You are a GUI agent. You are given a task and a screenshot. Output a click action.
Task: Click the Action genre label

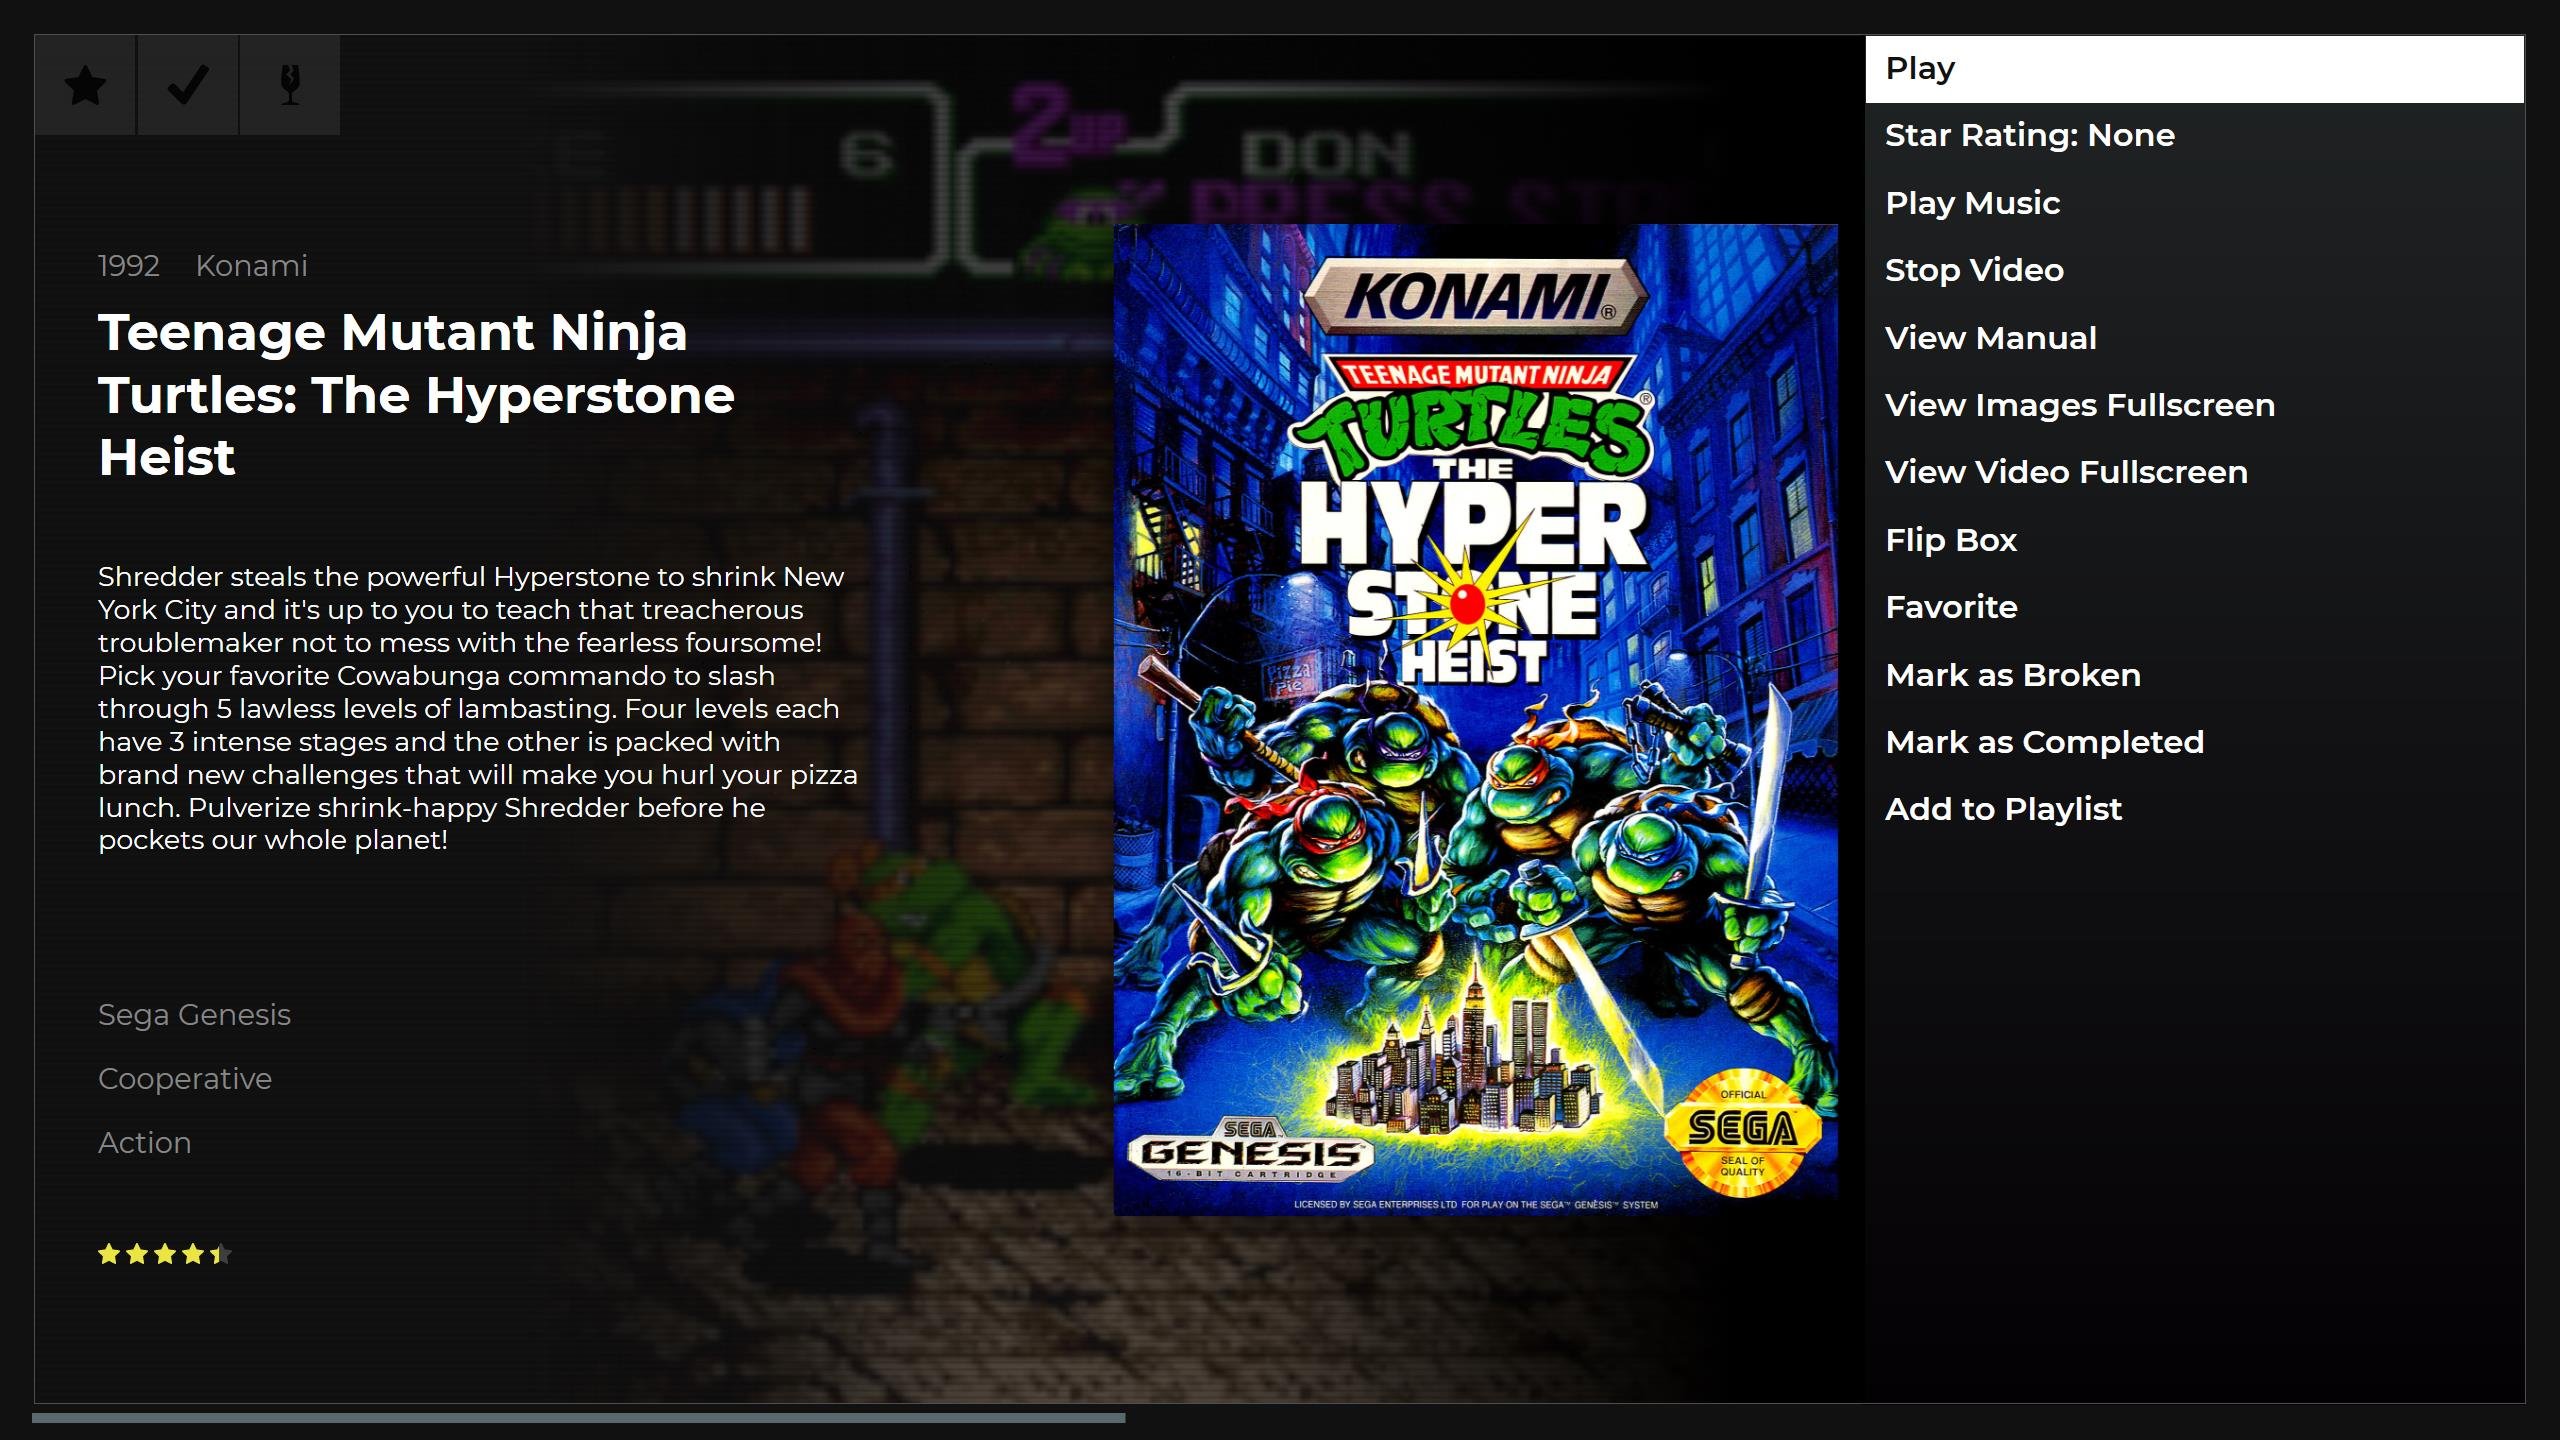144,1143
